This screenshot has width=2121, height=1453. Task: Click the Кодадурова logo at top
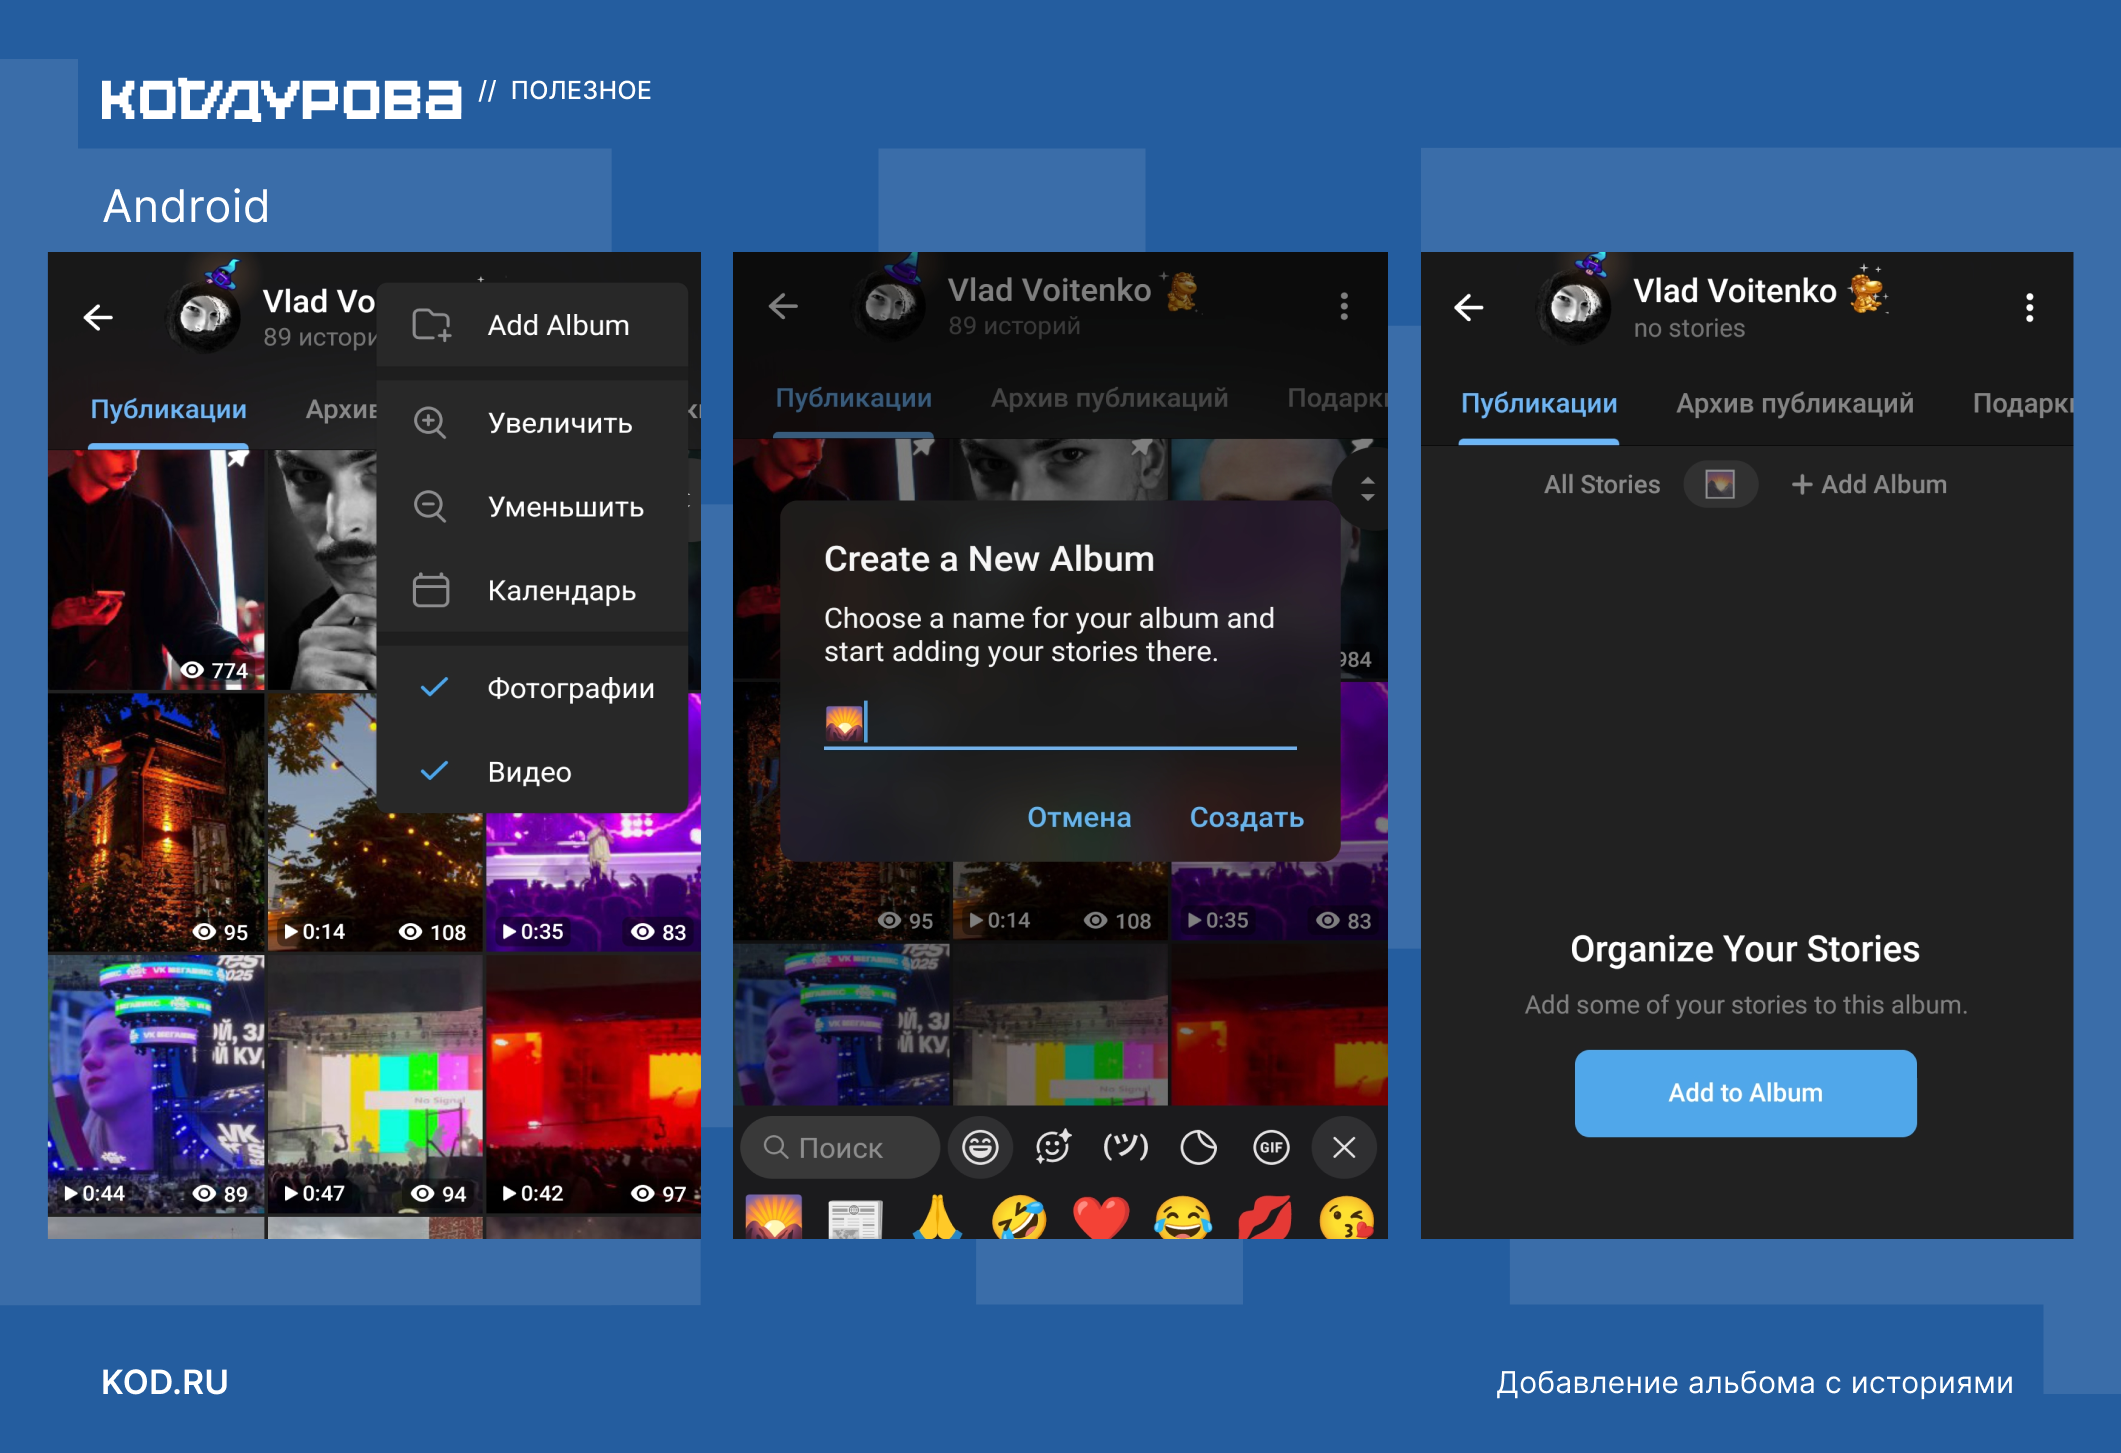[281, 99]
